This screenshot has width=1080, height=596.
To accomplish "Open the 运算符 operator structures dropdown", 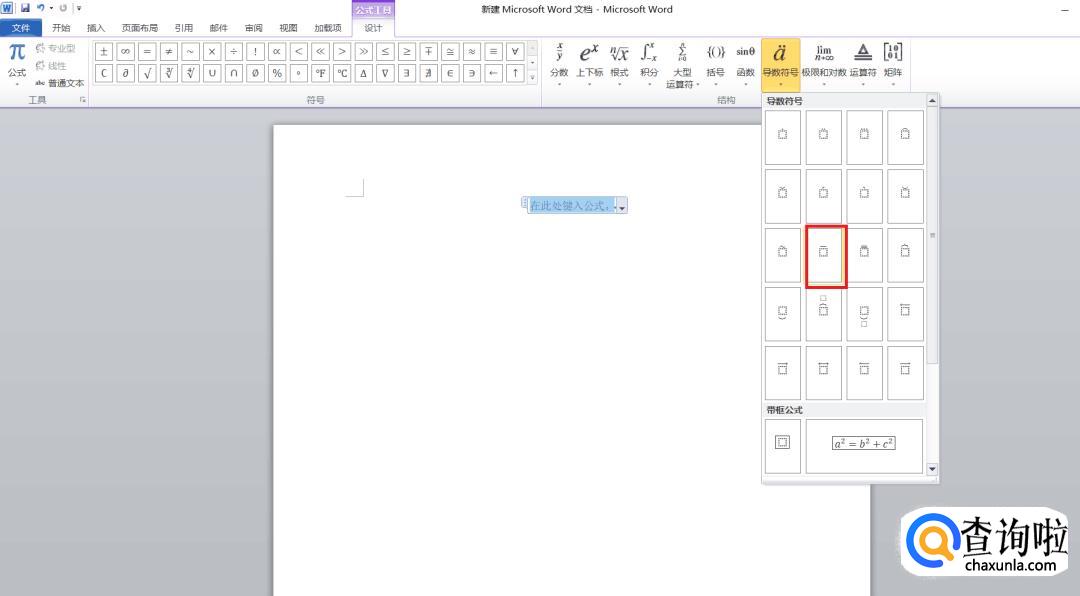I will pyautogui.click(x=862, y=64).
